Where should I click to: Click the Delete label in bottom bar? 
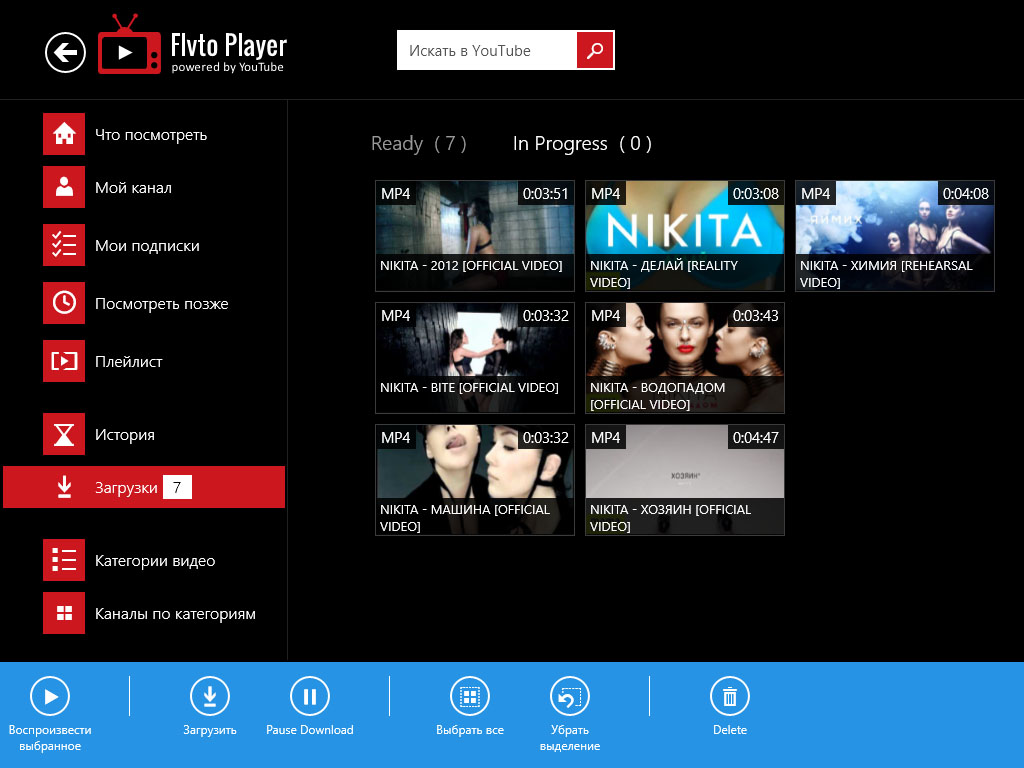tap(729, 730)
